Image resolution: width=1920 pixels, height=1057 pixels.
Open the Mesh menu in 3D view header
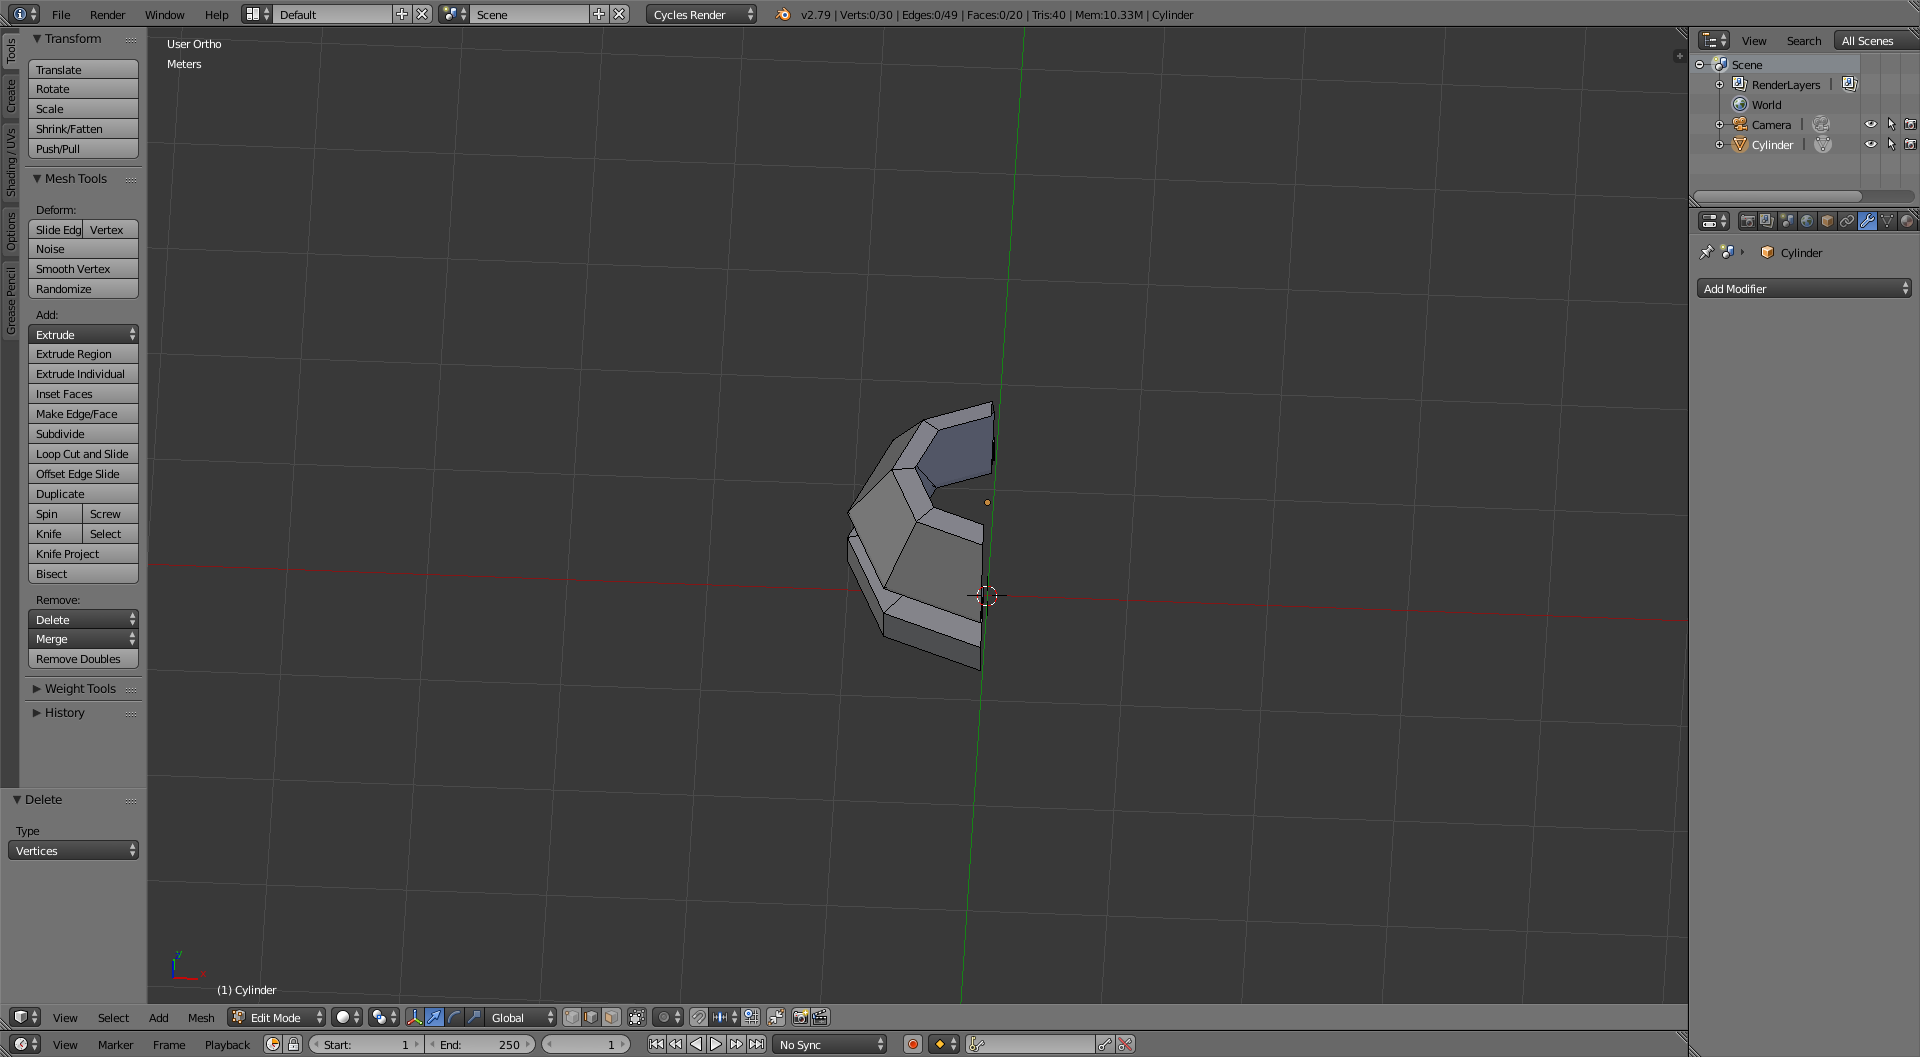[201, 1018]
